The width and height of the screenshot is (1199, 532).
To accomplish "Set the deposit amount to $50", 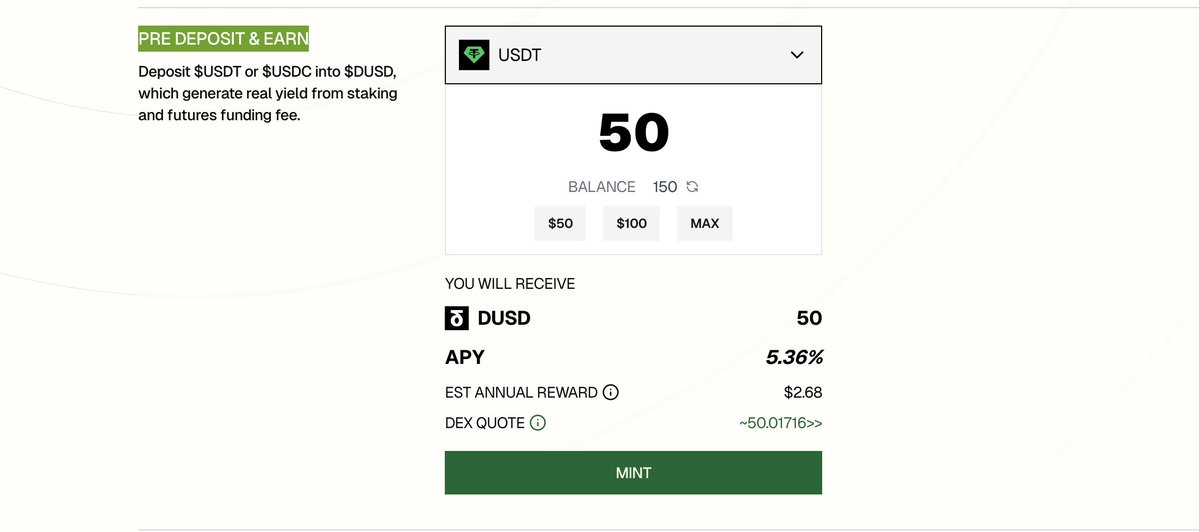I will (560, 224).
